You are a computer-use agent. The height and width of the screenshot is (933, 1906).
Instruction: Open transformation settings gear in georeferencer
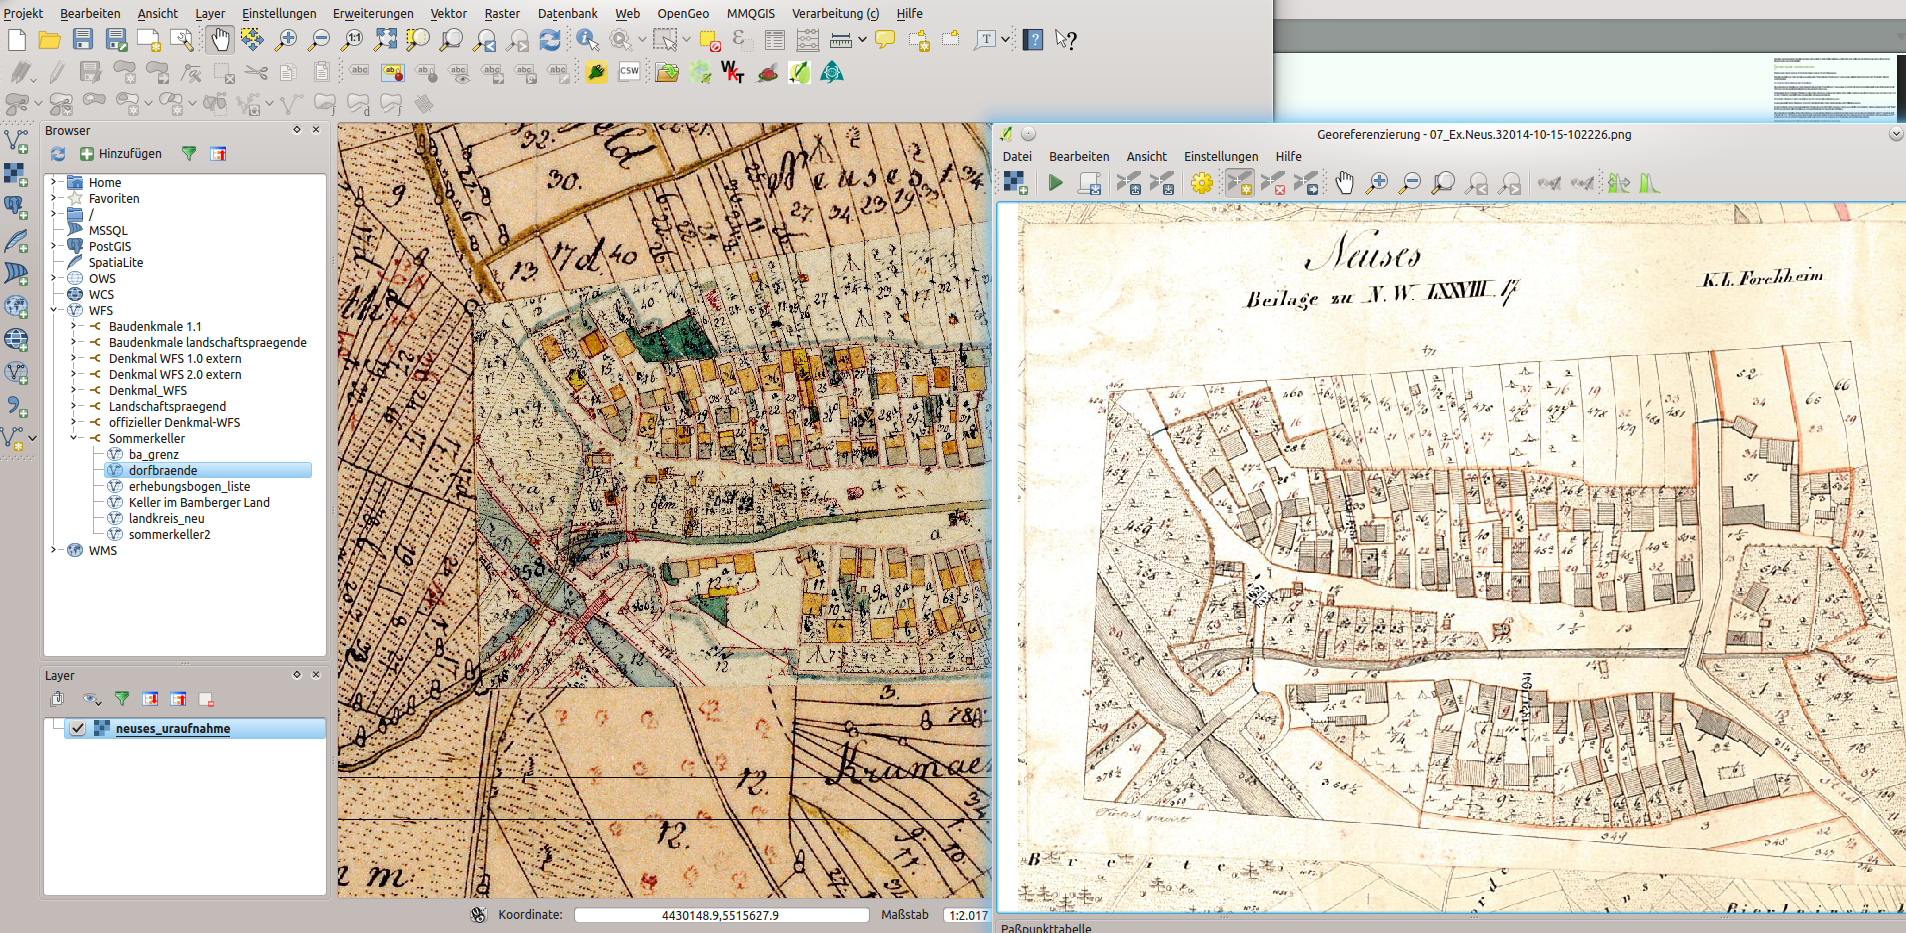[1202, 183]
